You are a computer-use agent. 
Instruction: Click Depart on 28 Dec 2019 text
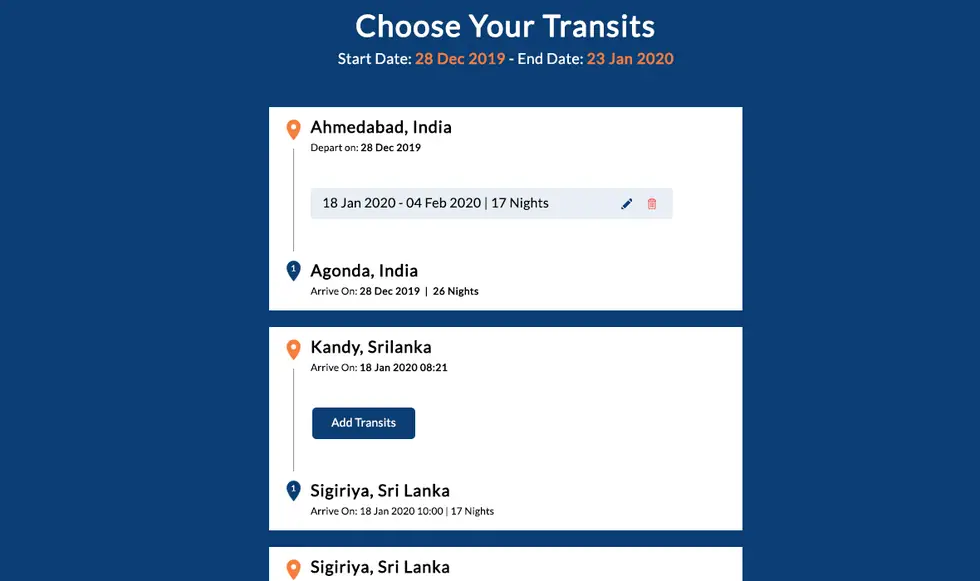point(366,147)
